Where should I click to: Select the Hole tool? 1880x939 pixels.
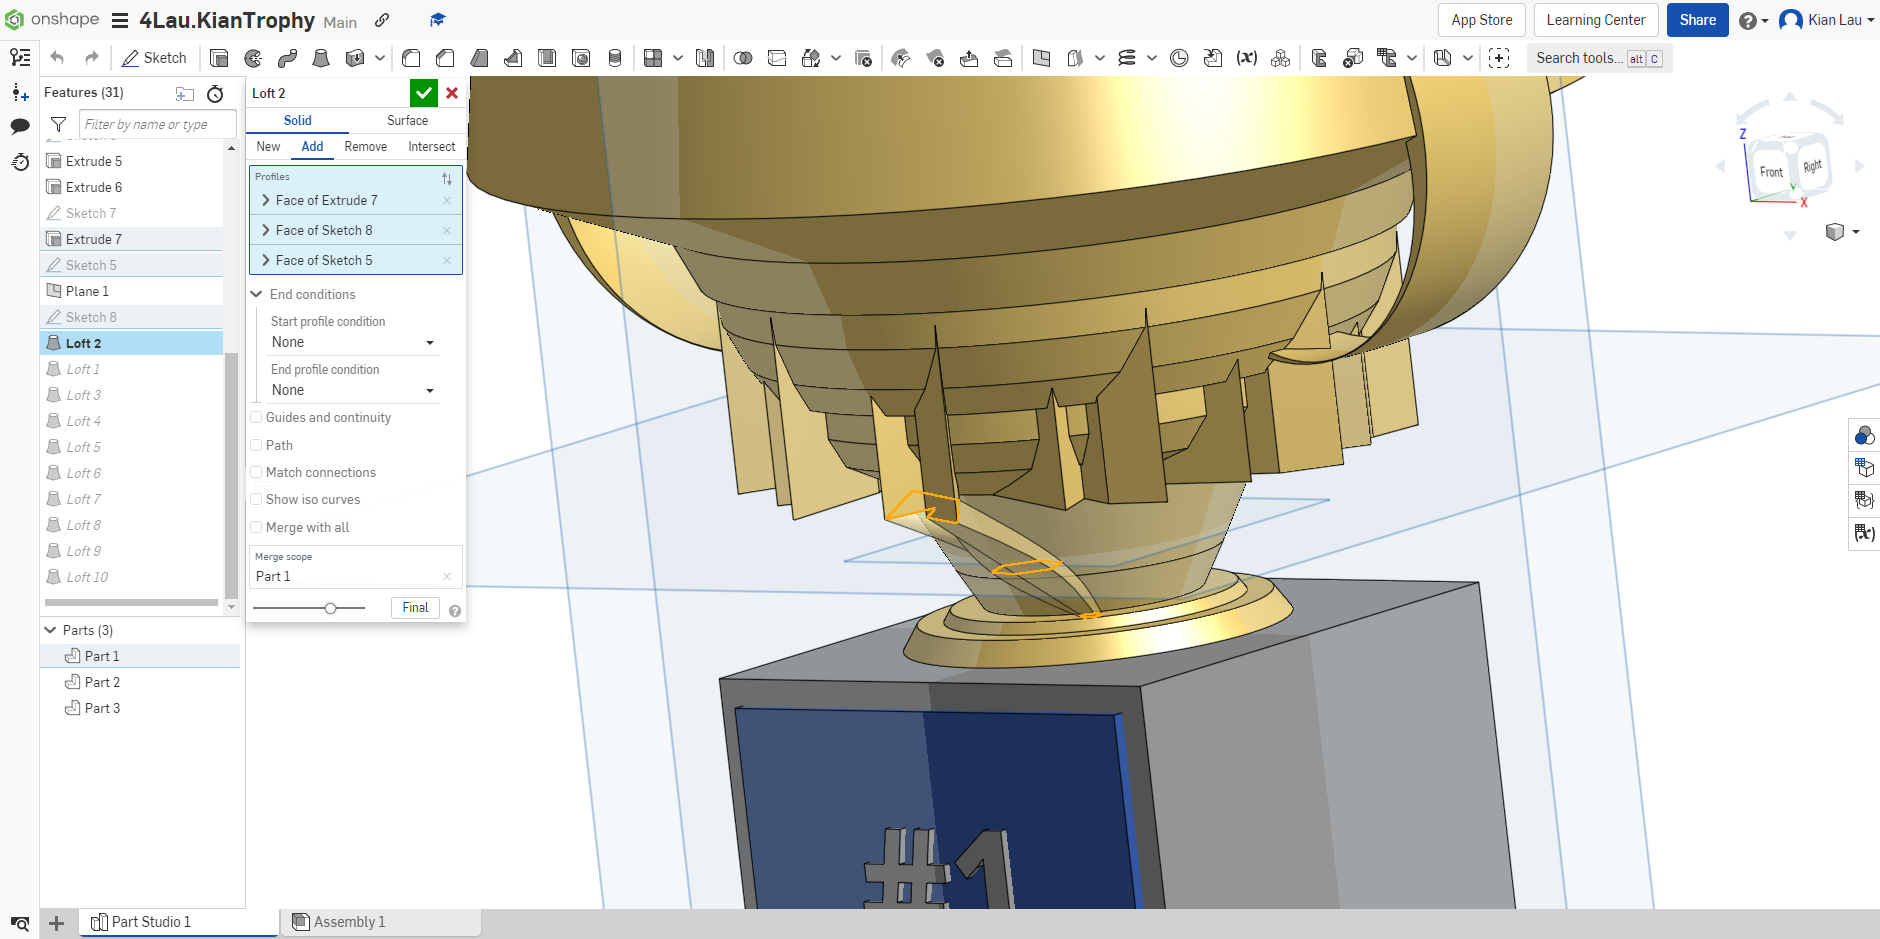(581, 58)
